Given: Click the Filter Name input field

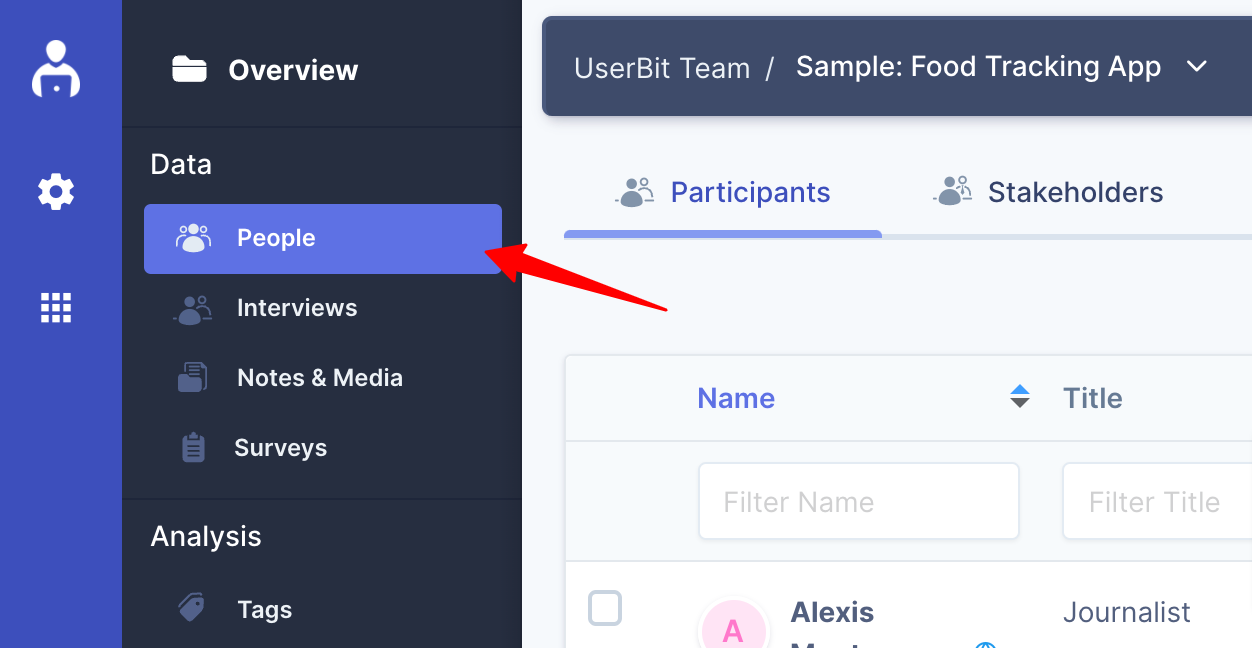Looking at the screenshot, I should [x=859, y=501].
